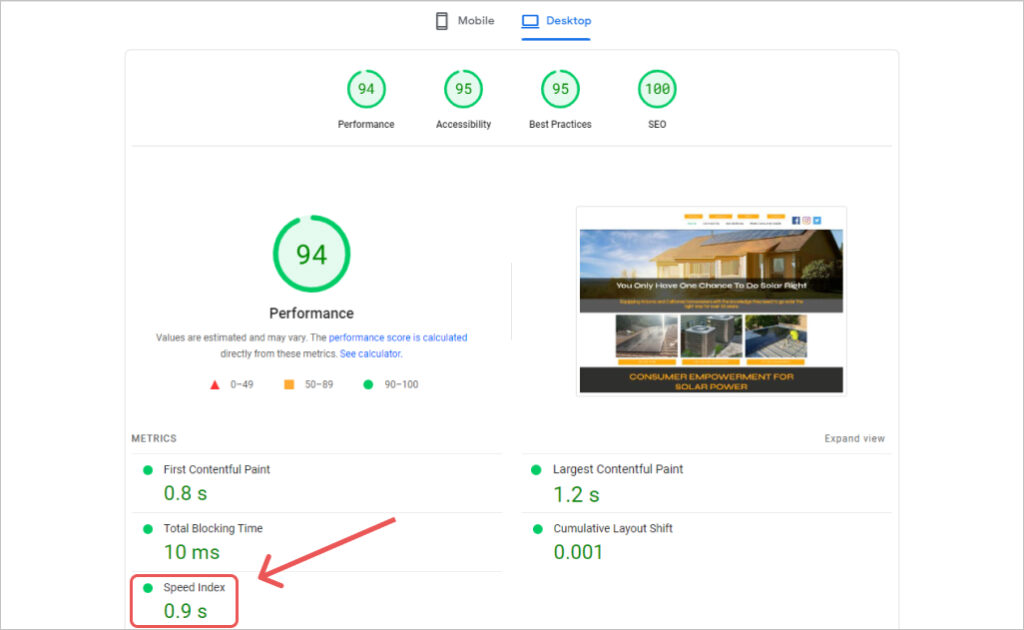Click the See calculator link
The width and height of the screenshot is (1024, 630).
click(371, 353)
